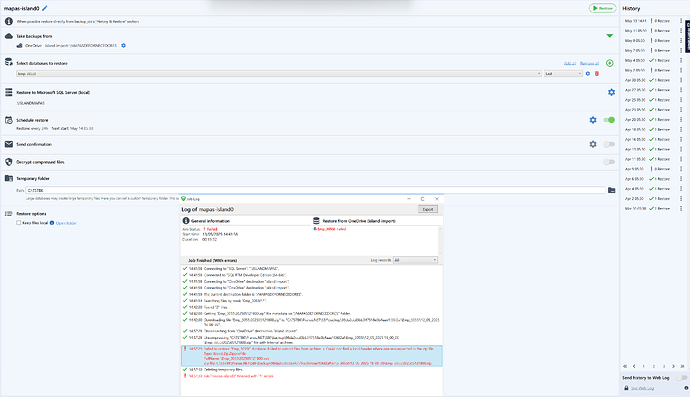The height and width of the screenshot is (397, 690).
Task: Open the Log records filter dropdown
Action: pos(415,260)
